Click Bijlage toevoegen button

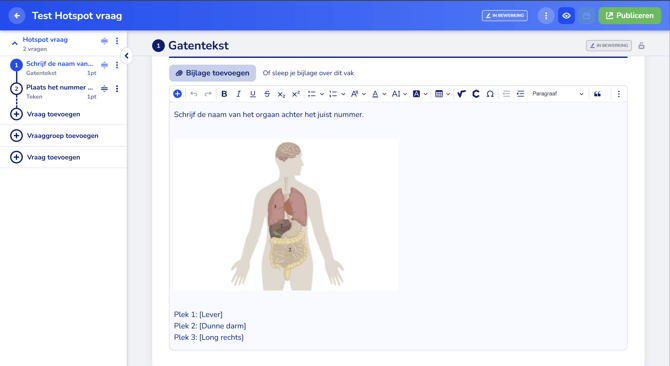click(212, 73)
